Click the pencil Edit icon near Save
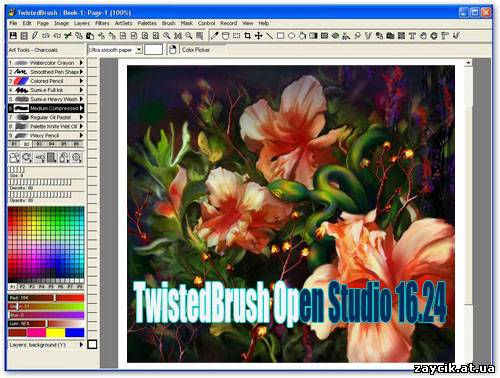The width and height of the screenshot is (500, 378). click(35, 35)
